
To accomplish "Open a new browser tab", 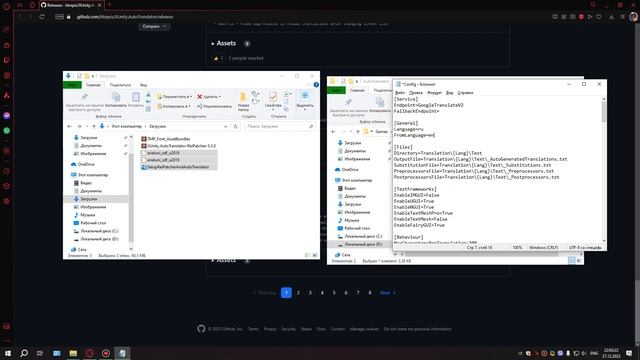I will pos(109,5).
